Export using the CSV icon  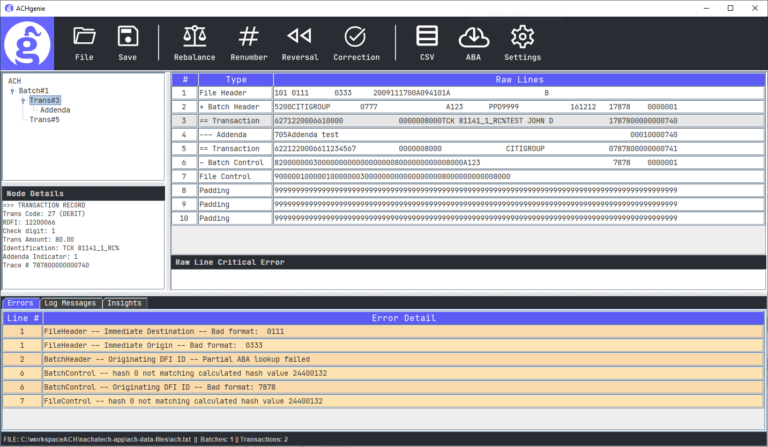click(x=427, y=37)
